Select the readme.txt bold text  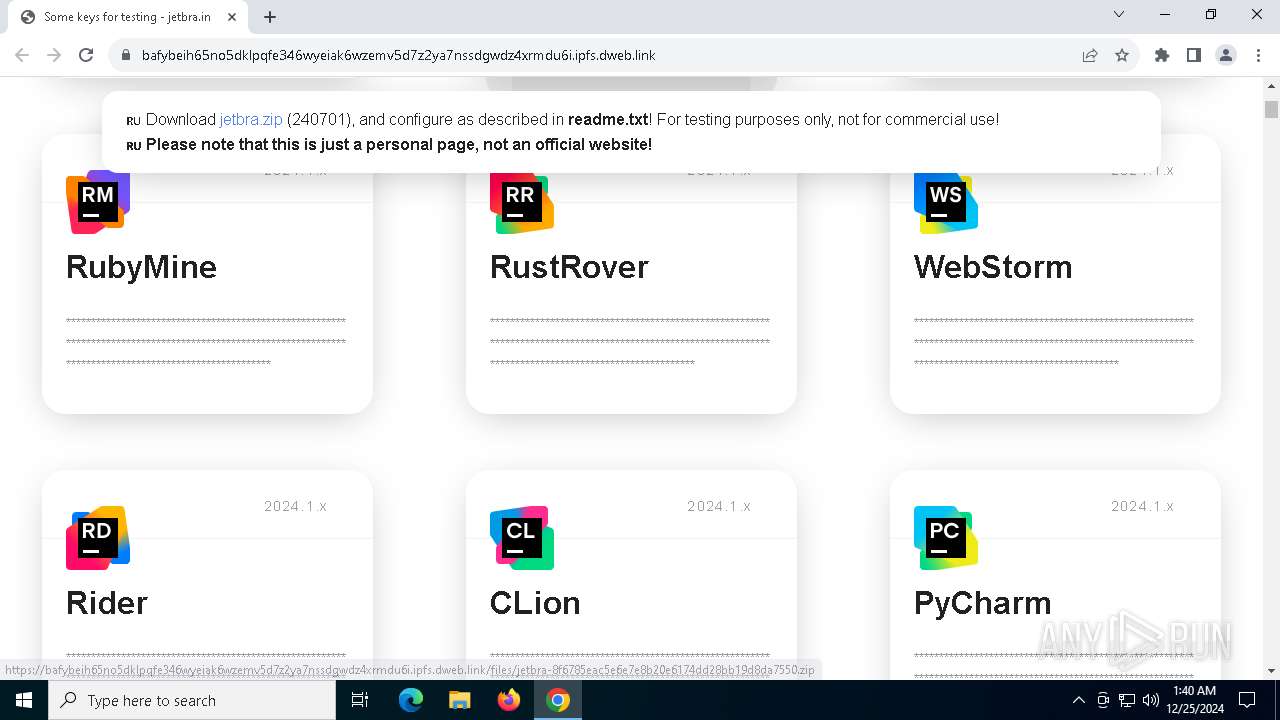[608, 119]
